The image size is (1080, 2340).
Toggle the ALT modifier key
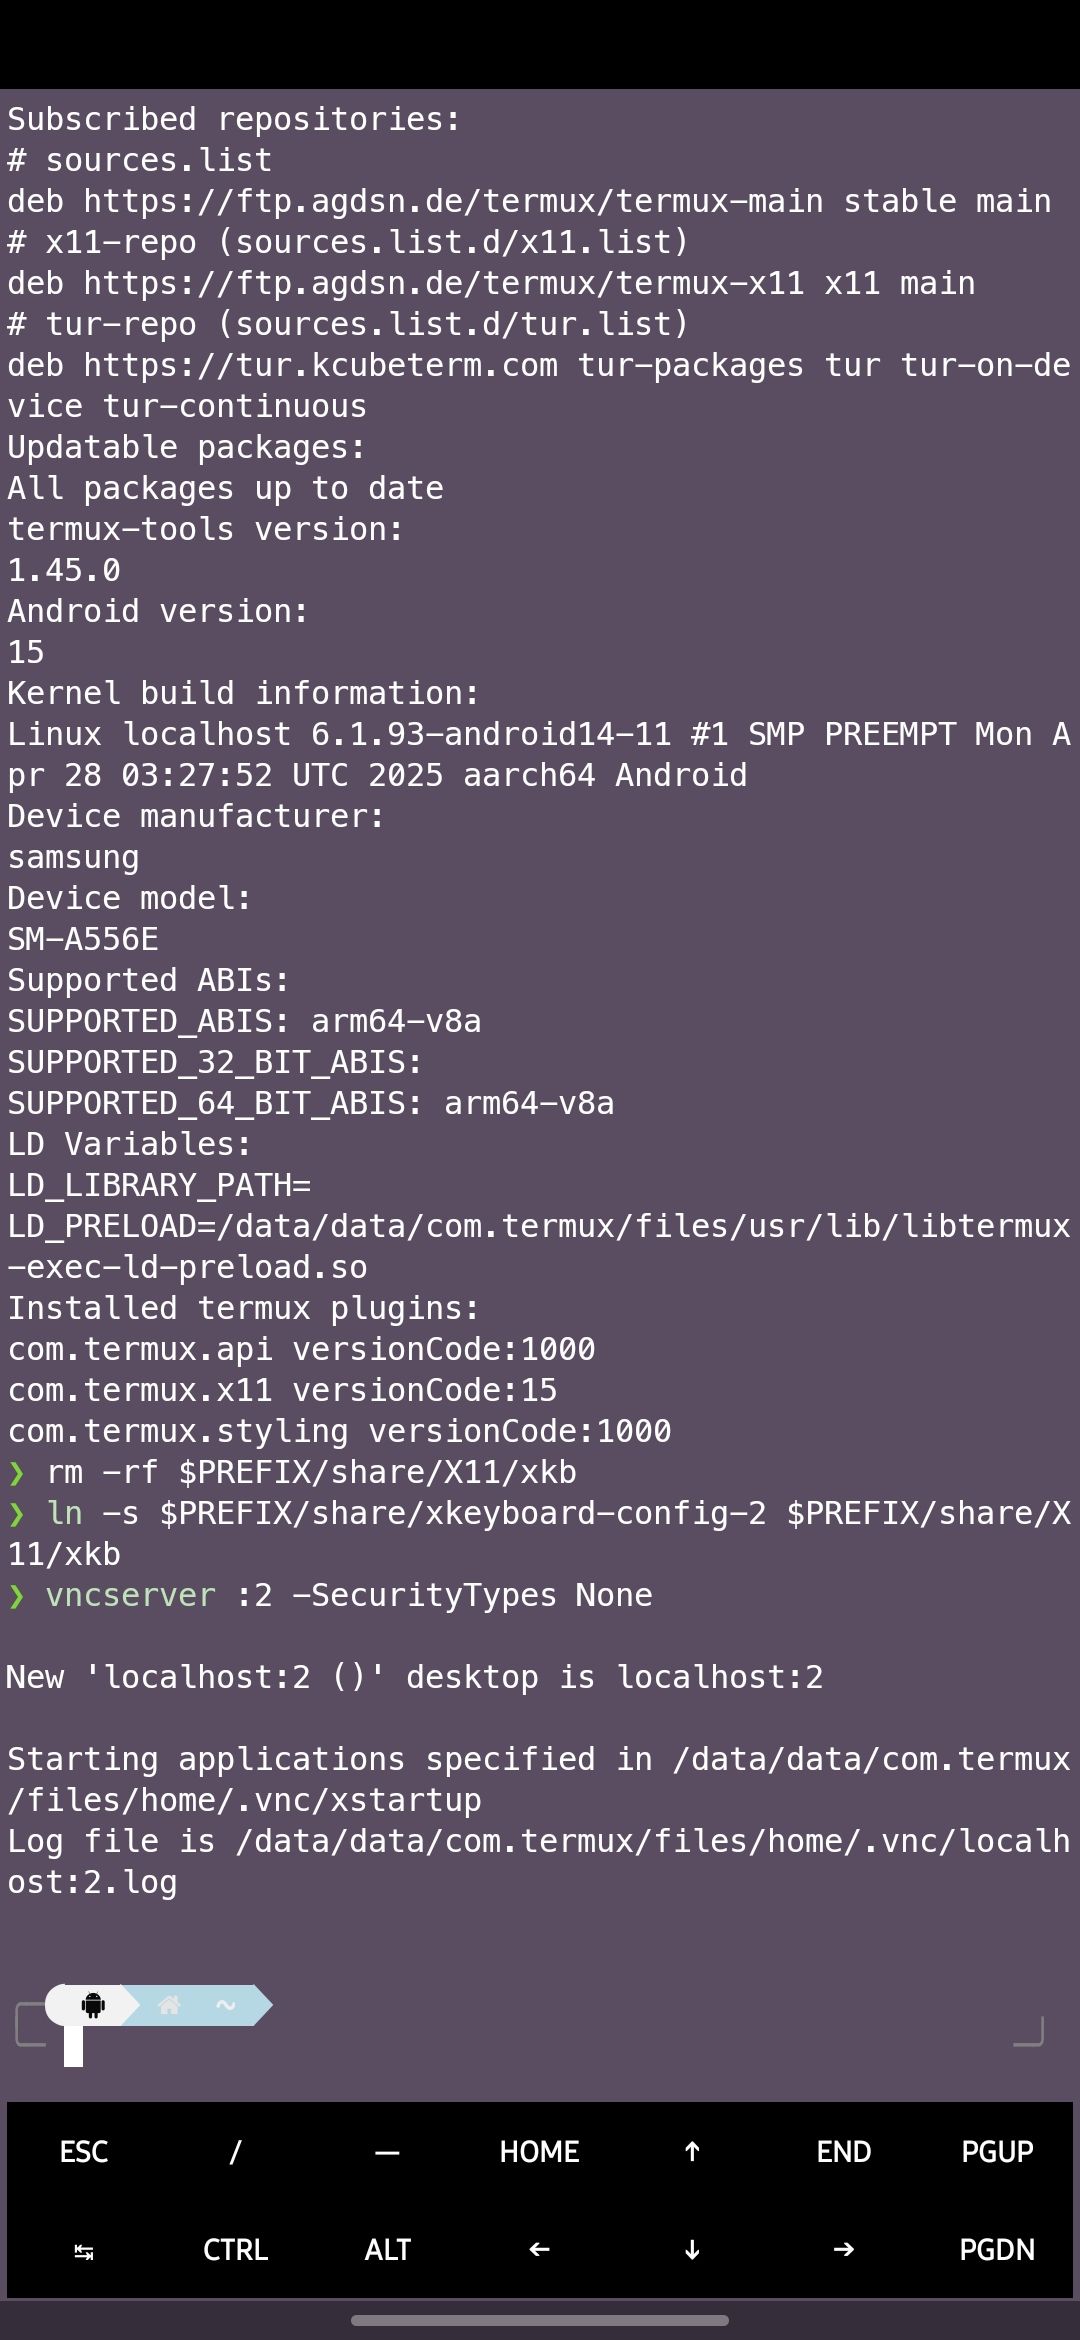387,2249
